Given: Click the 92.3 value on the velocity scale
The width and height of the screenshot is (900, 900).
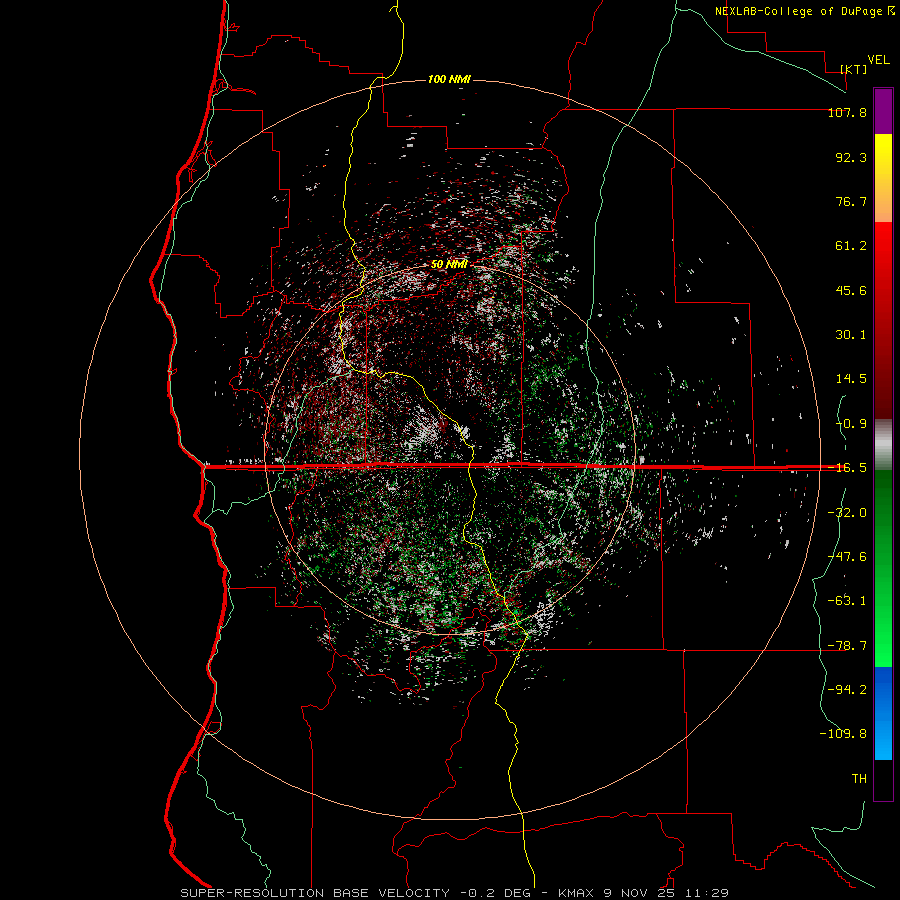Looking at the screenshot, I should point(851,157).
